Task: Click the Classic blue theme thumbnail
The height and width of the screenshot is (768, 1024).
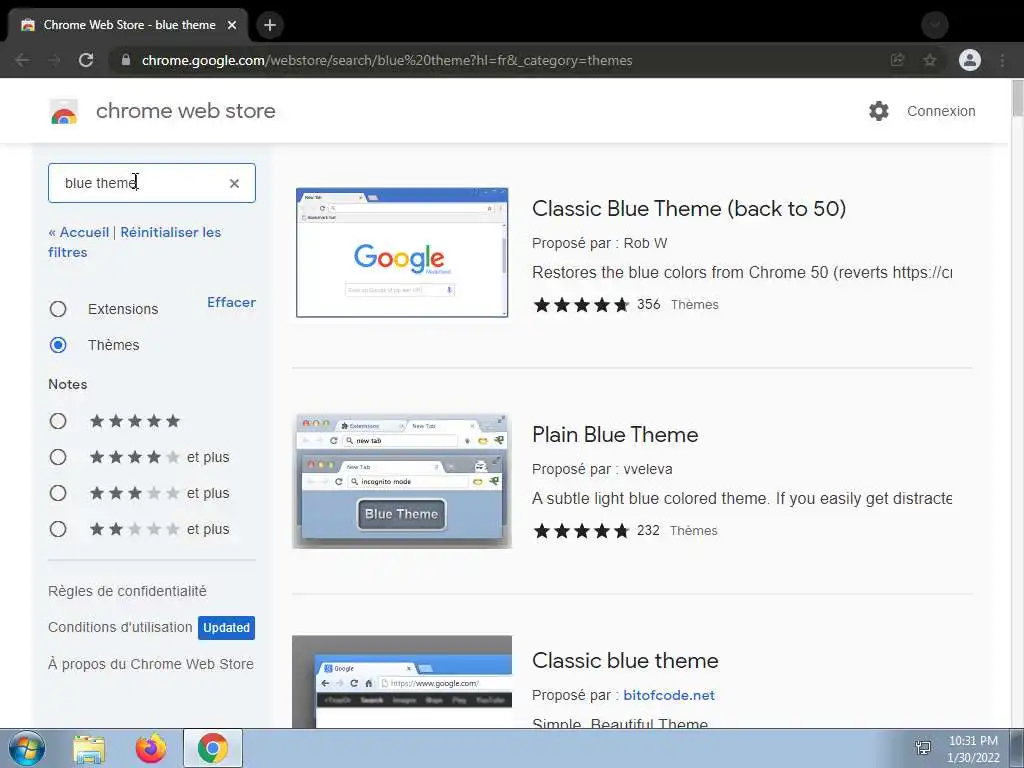Action: [x=402, y=682]
